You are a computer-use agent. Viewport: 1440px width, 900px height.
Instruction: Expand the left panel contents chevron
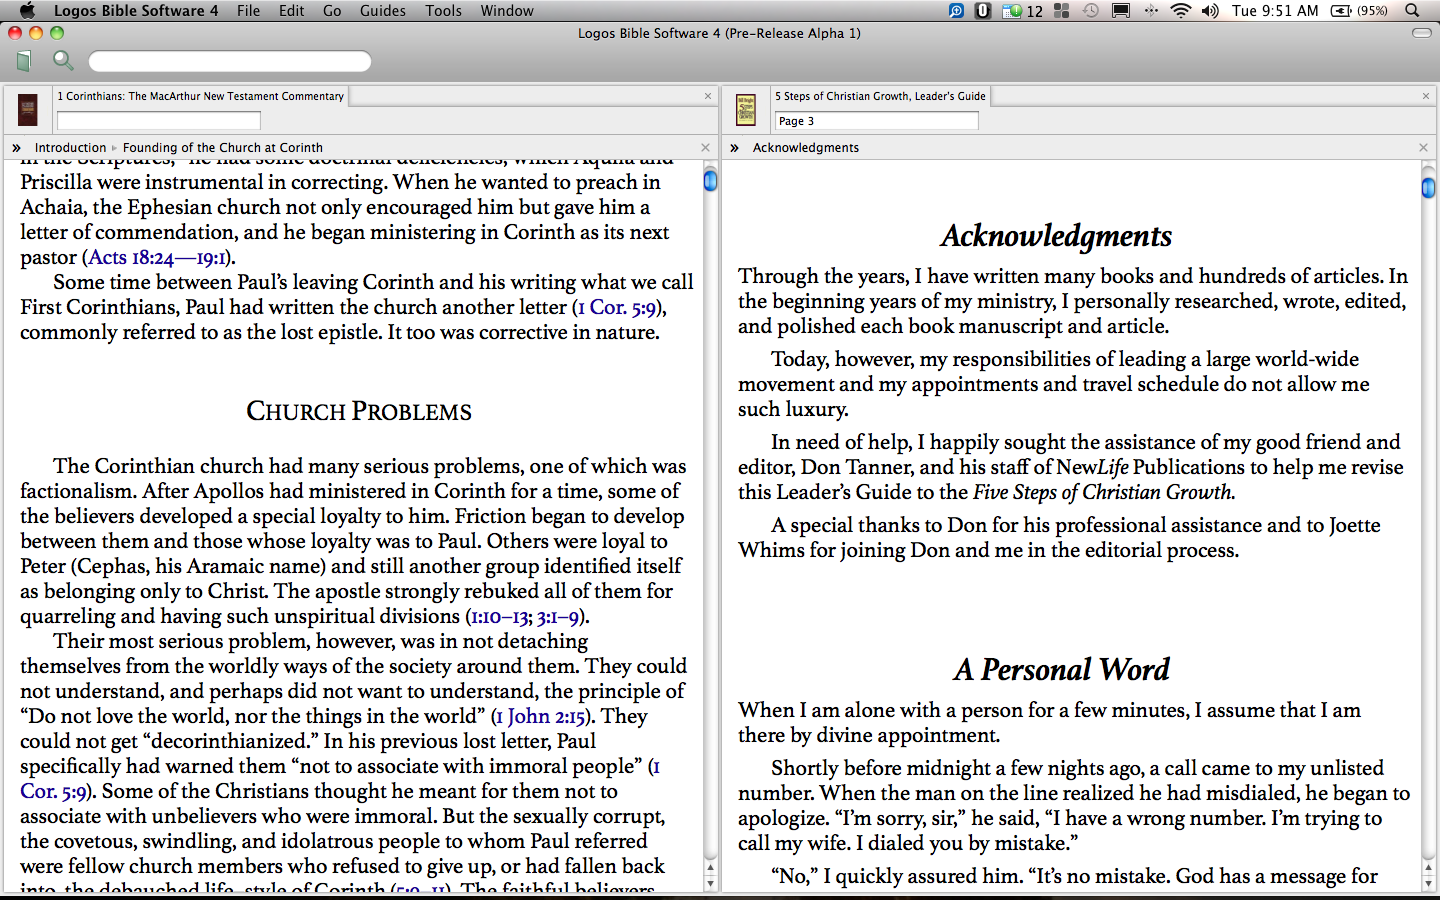[16, 147]
